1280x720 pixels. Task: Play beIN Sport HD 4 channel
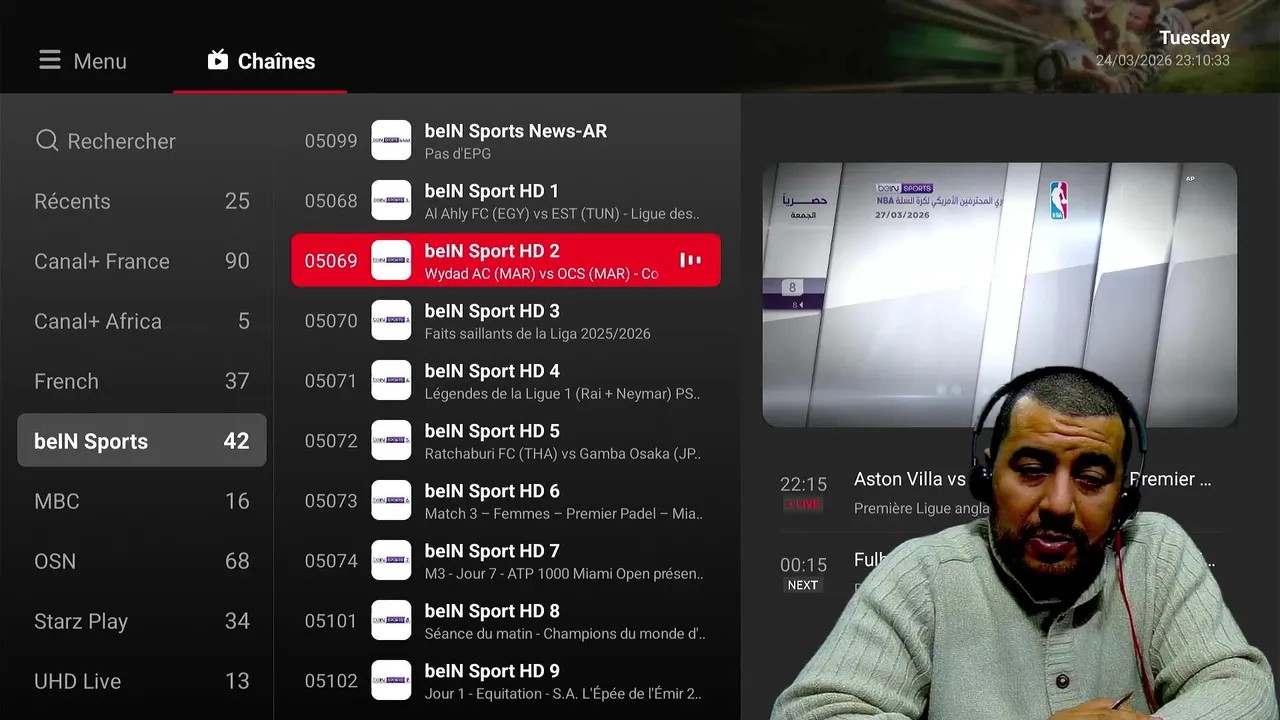[505, 380]
